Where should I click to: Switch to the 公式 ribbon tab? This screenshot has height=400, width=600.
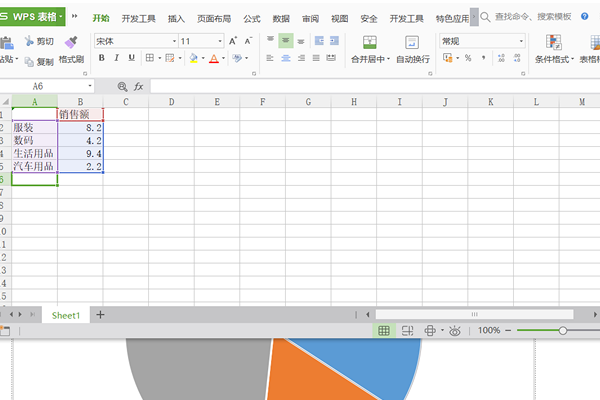coord(252,18)
